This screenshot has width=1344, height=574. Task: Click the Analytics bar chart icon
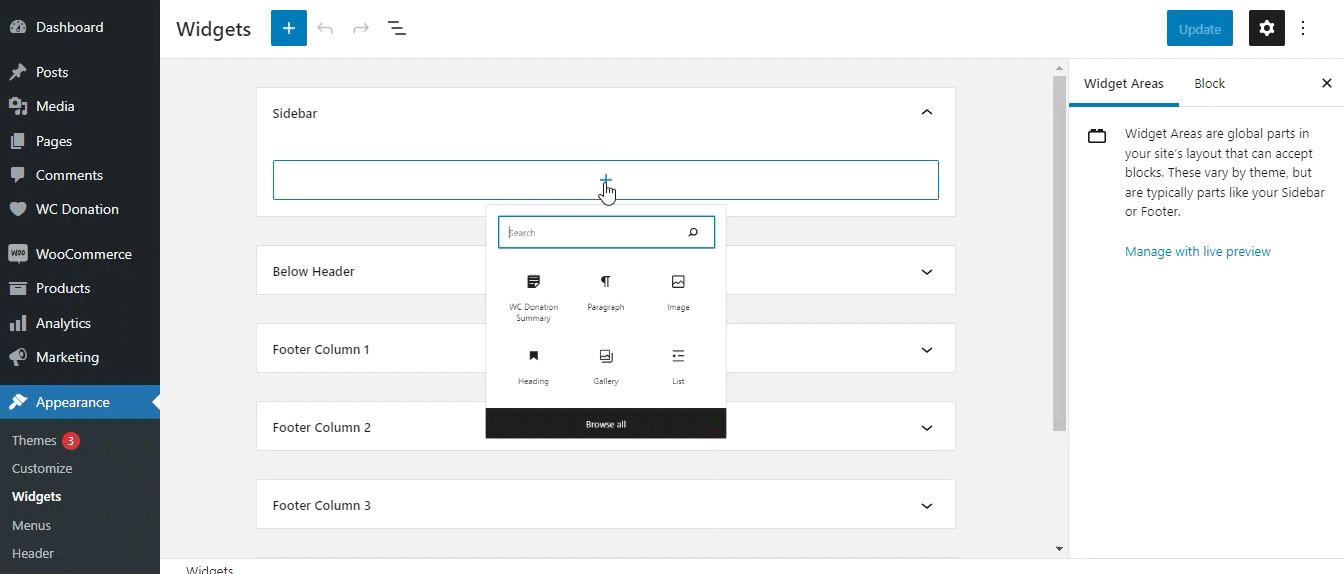coord(18,323)
